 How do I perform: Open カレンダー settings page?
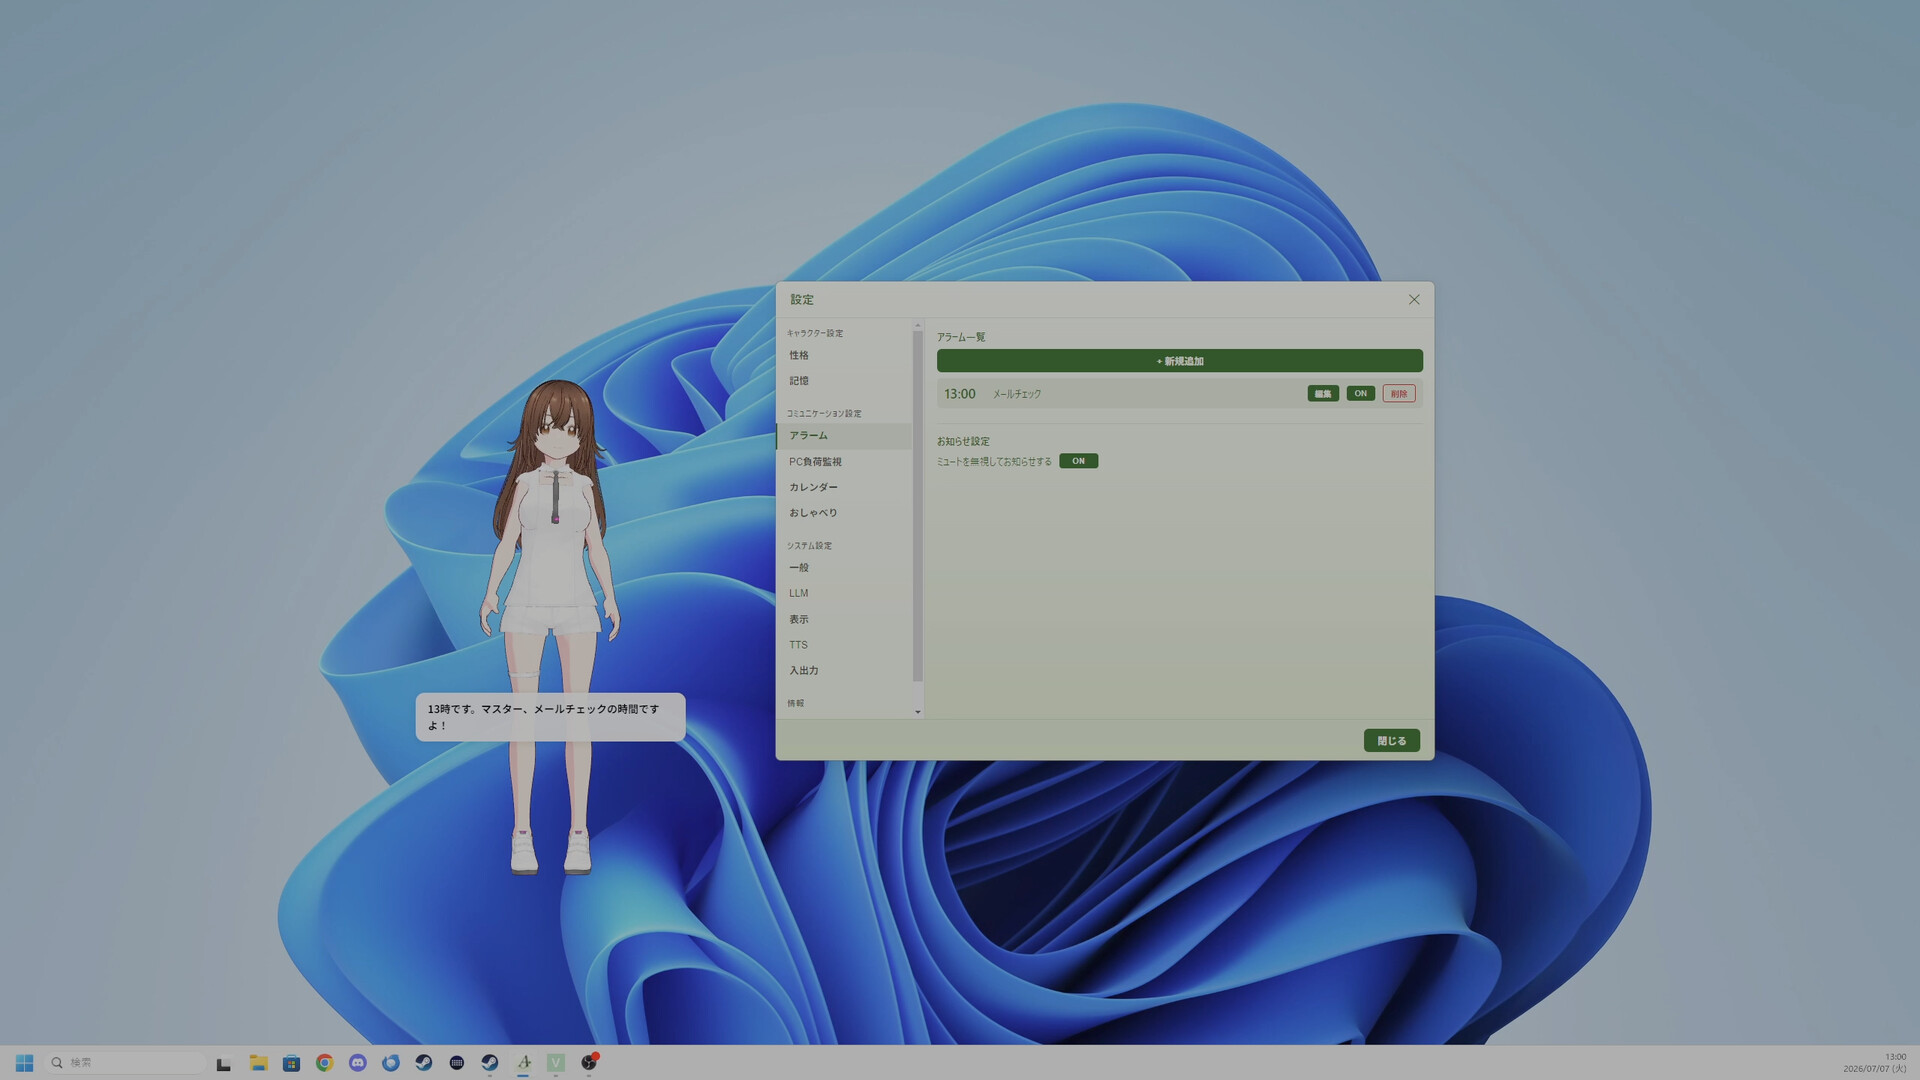[844, 487]
